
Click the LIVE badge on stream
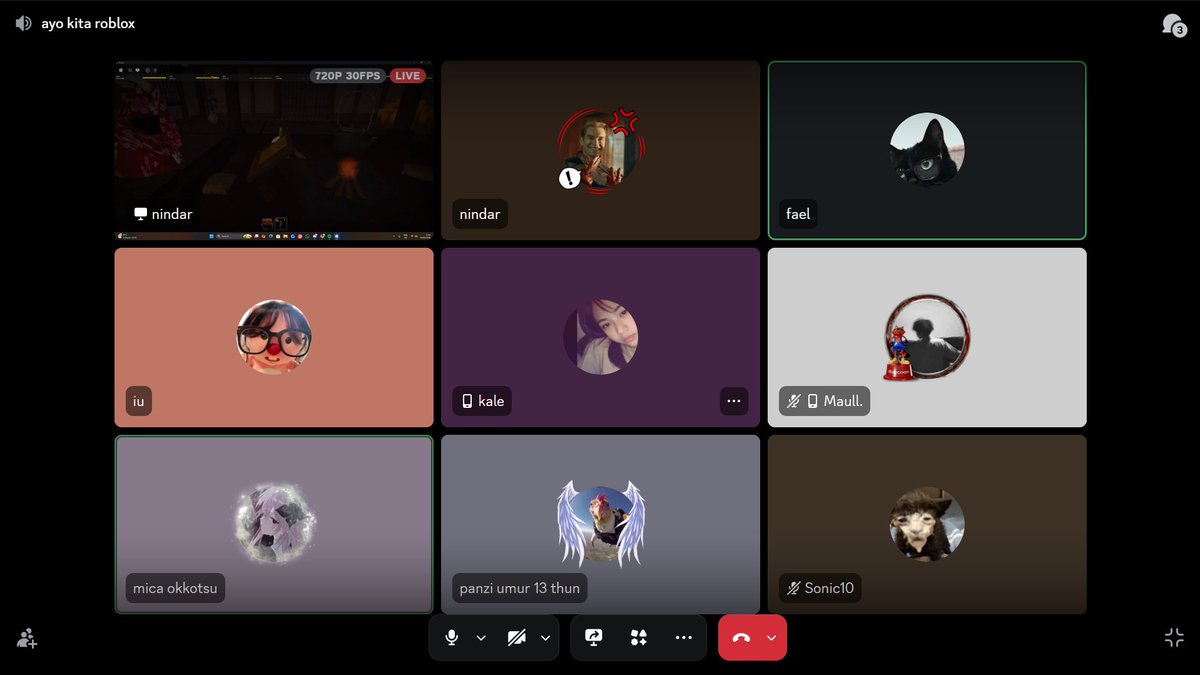pyautogui.click(x=407, y=76)
